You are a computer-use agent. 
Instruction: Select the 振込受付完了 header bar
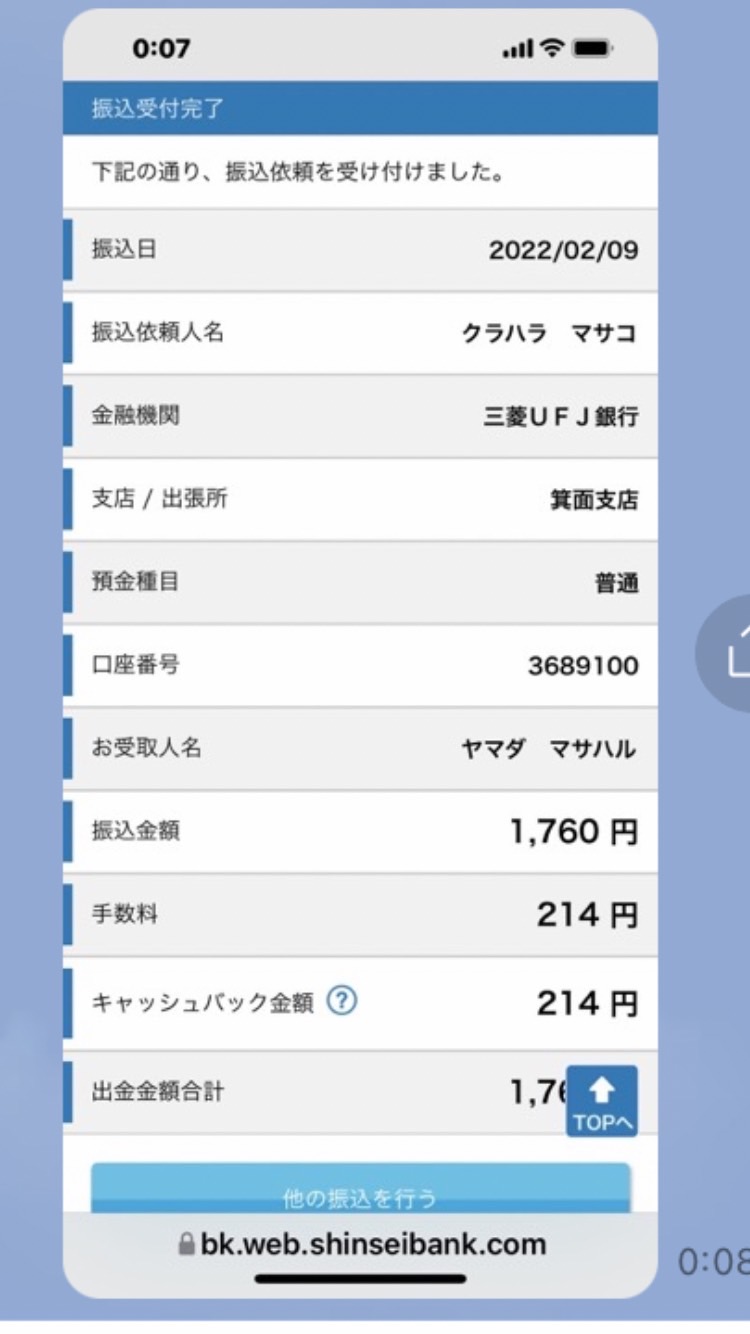pos(360,108)
